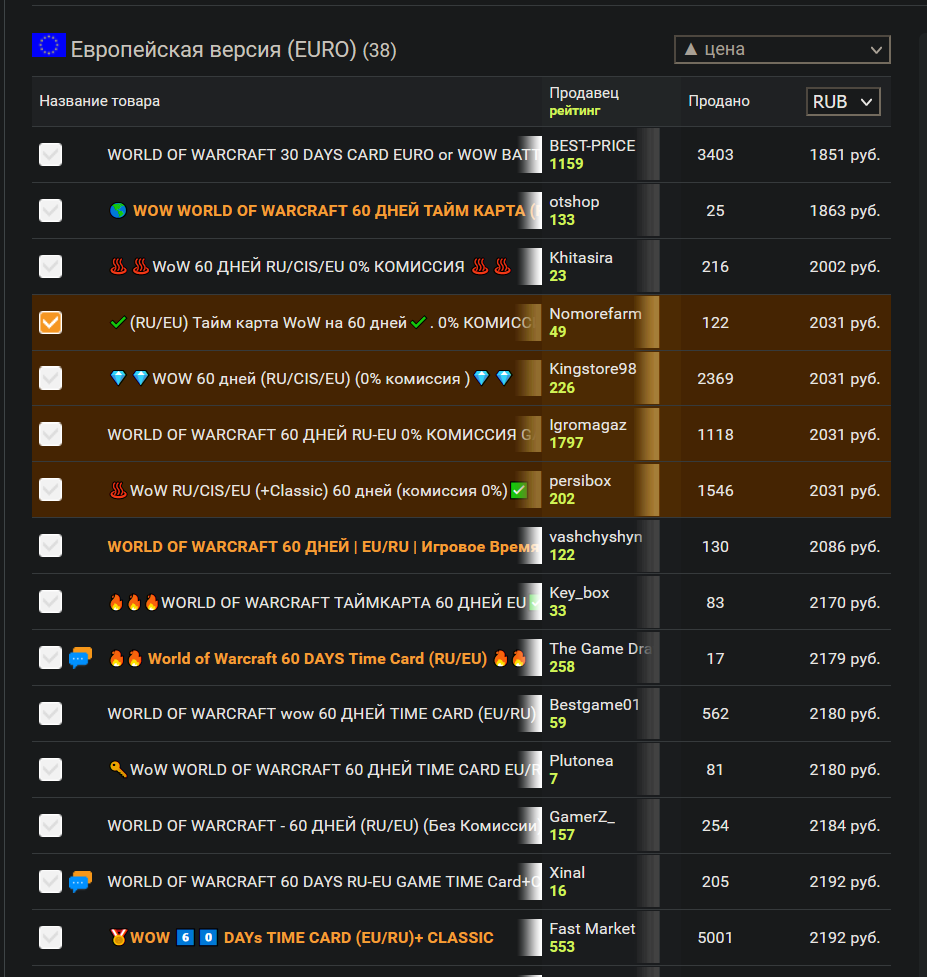This screenshot has width=927, height=977.
Task: Click seller name BEST-PRICE
Action: tap(592, 146)
